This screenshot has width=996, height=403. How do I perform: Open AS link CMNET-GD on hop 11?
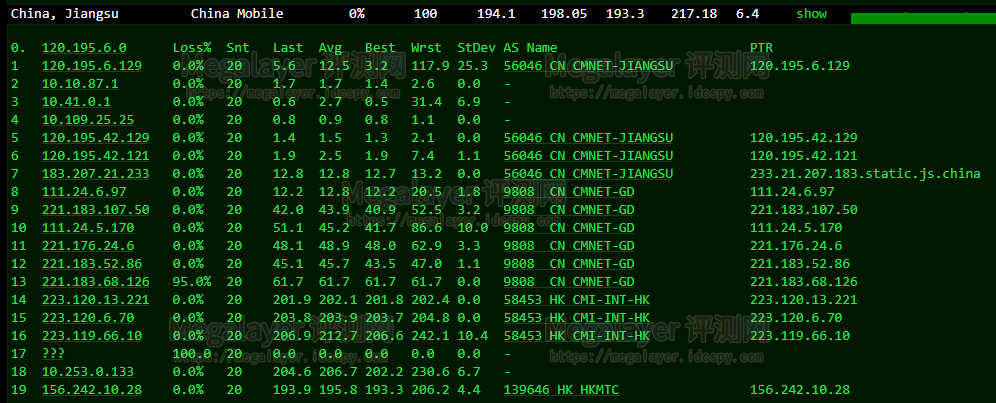click(569, 245)
